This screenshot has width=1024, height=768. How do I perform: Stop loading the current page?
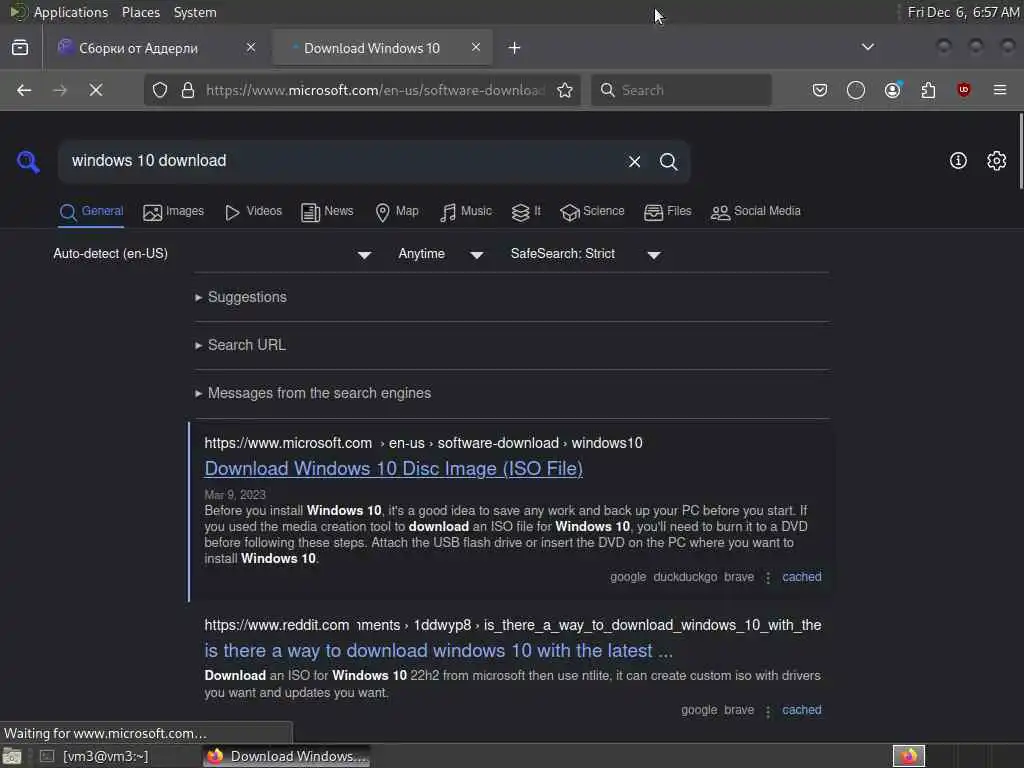click(96, 90)
